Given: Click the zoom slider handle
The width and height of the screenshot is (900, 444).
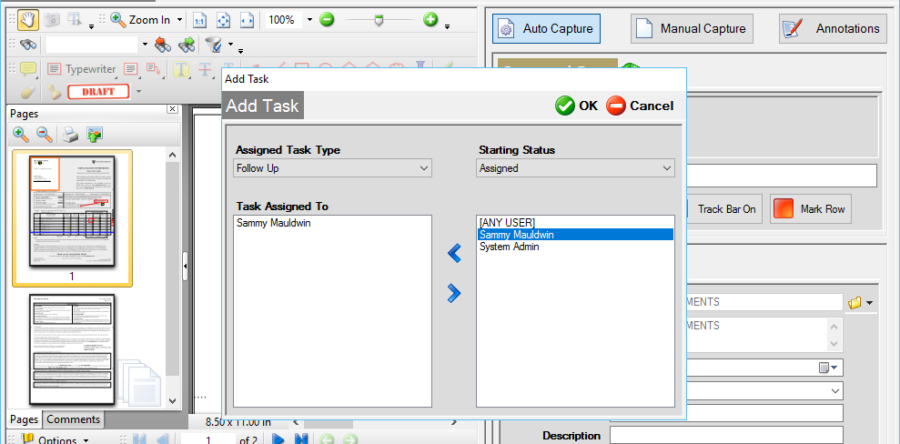Looking at the screenshot, I should click(378, 21).
